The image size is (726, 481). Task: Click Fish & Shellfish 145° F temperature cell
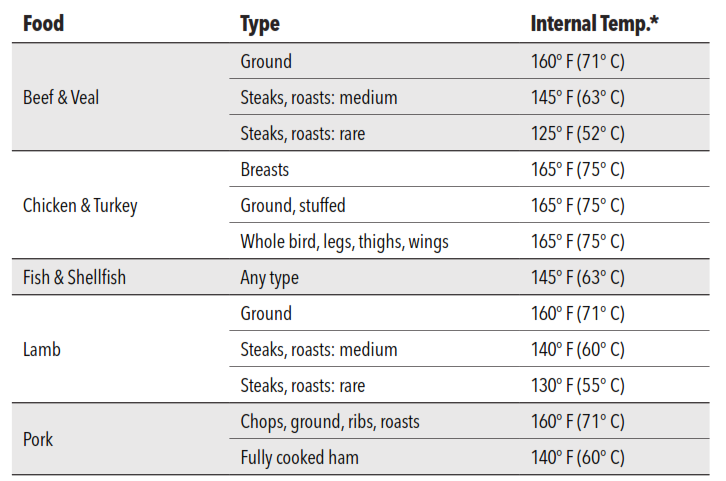tap(578, 277)
